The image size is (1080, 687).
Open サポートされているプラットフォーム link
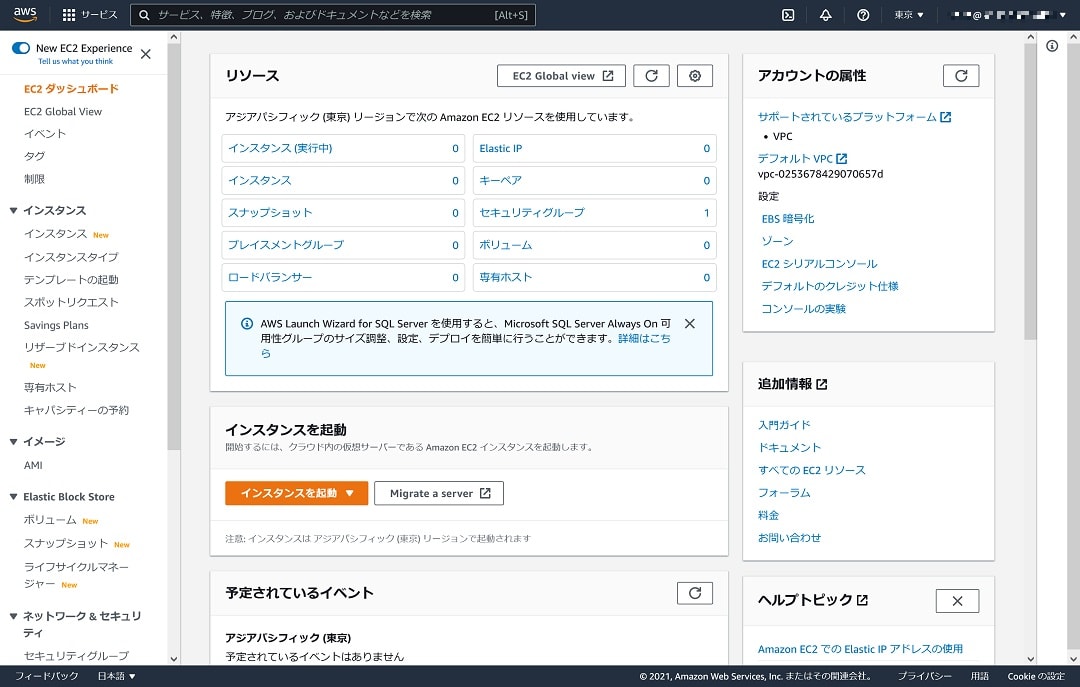[854, 117]
